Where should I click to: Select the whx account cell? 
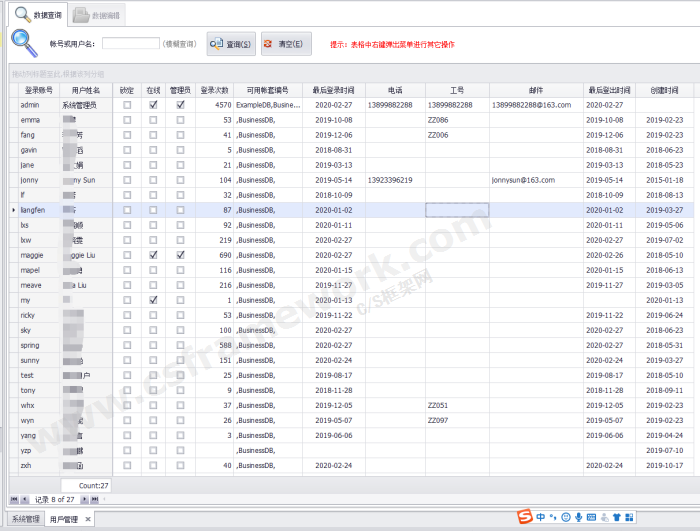click(39, 405)
